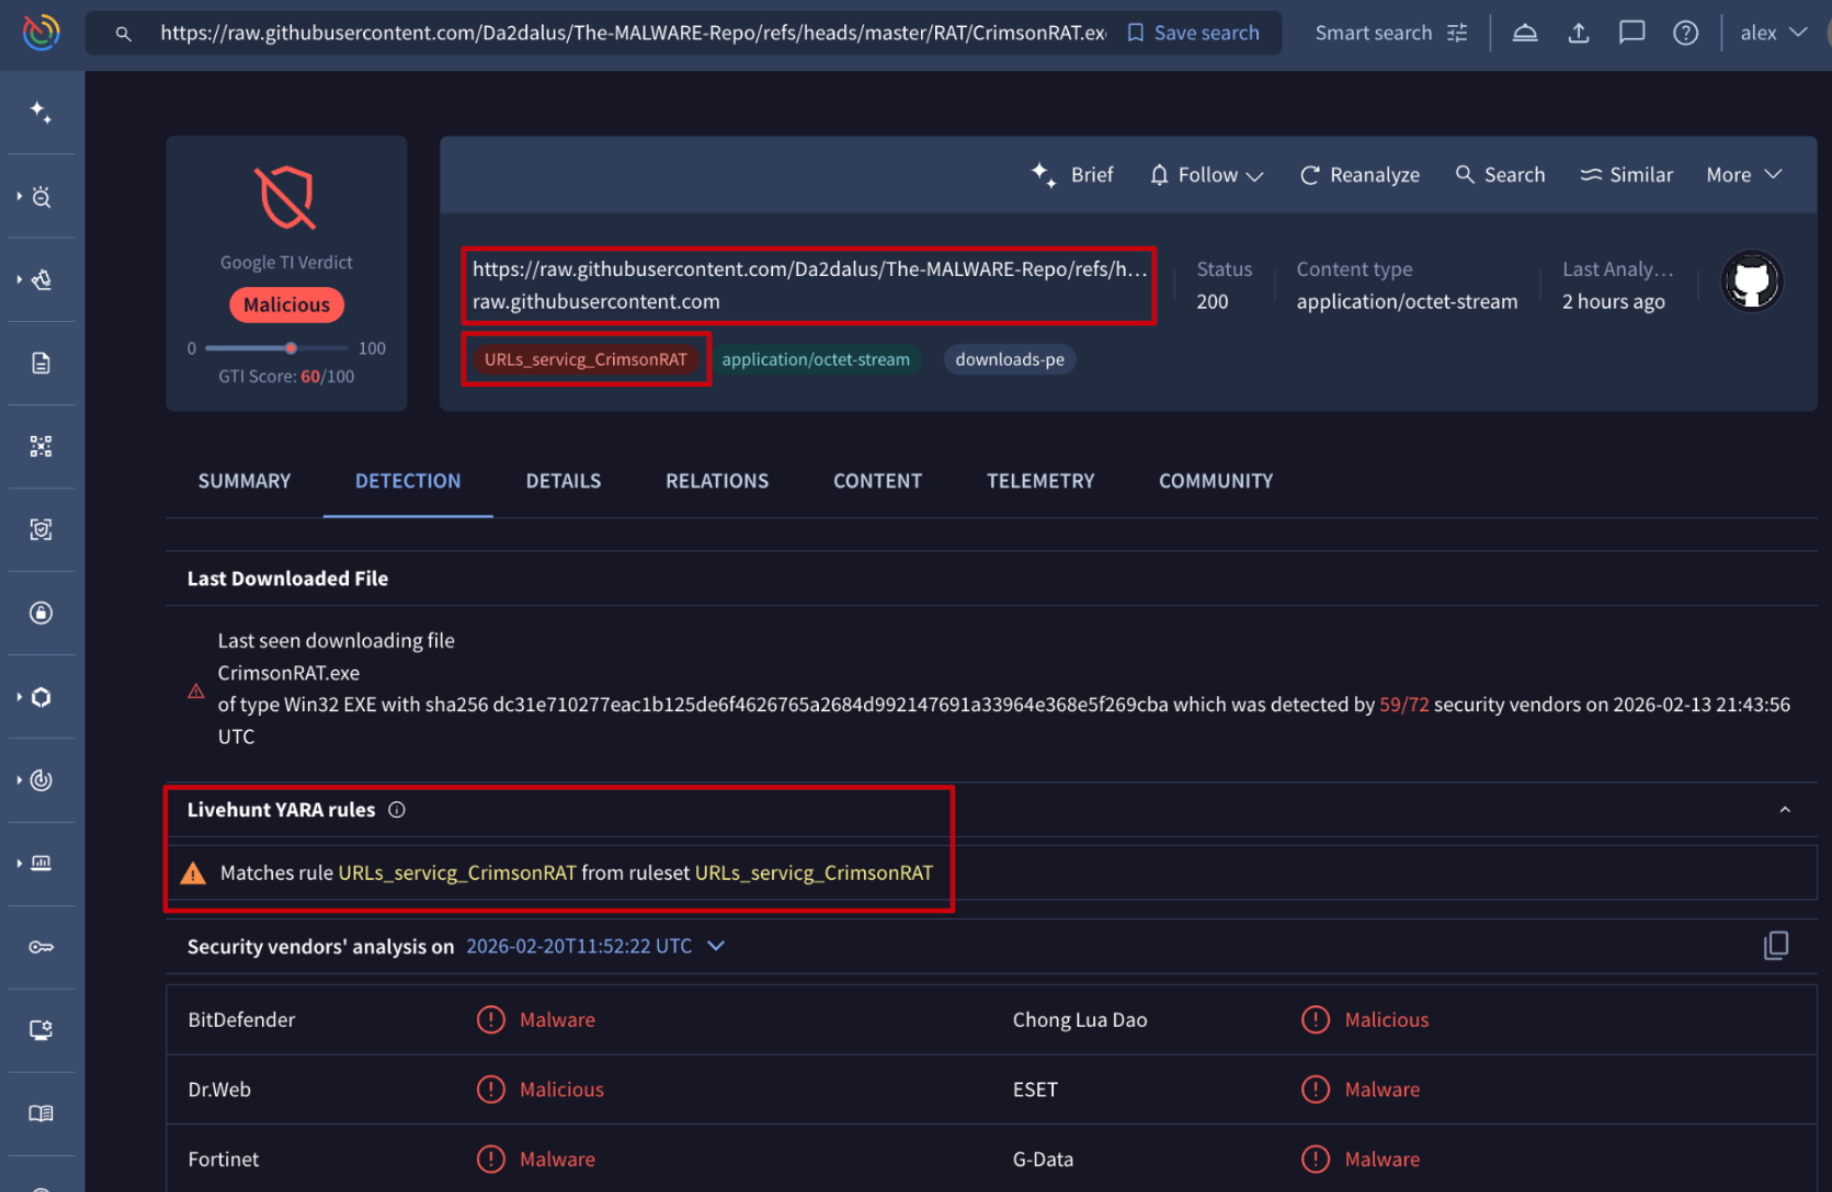Click the Chong Lua Dao vendor name
The width and height of the screenshot is (1832, 1192).
coord(1080,1020)
